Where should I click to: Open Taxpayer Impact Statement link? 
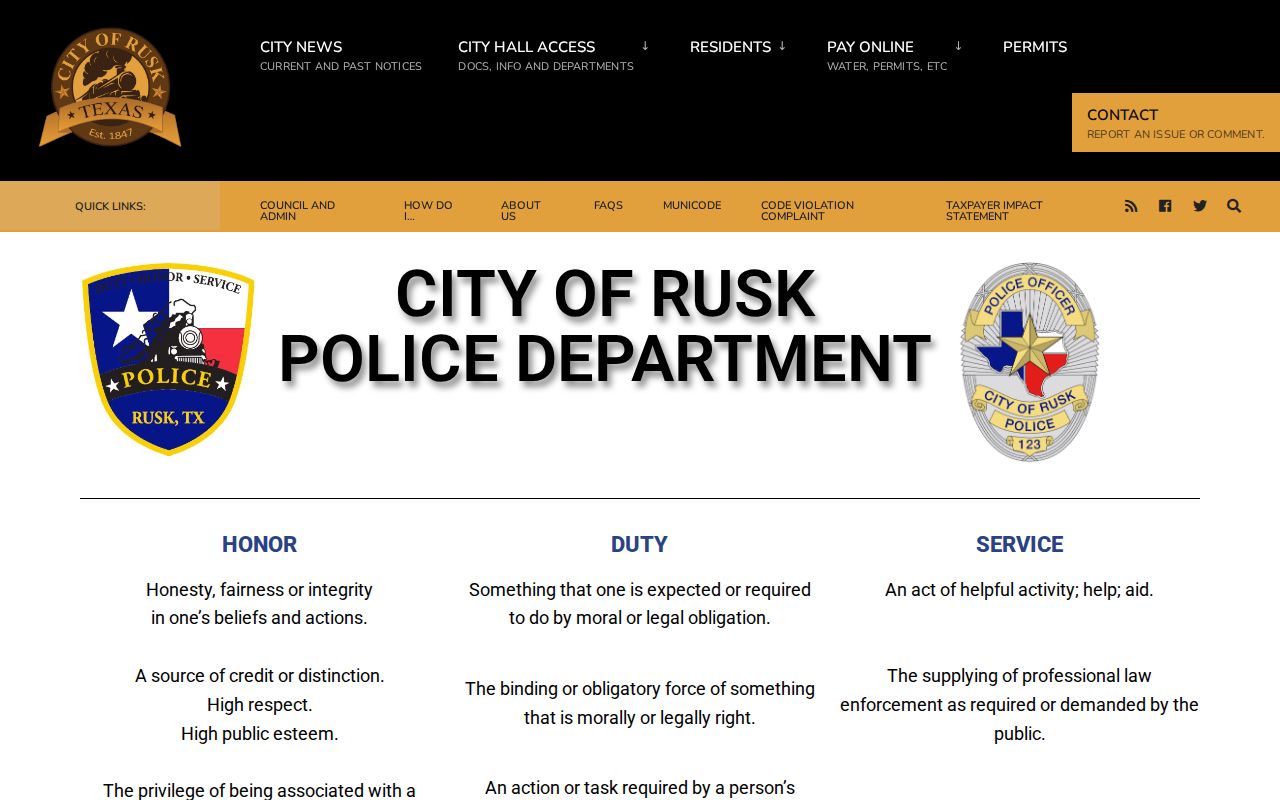994,210
